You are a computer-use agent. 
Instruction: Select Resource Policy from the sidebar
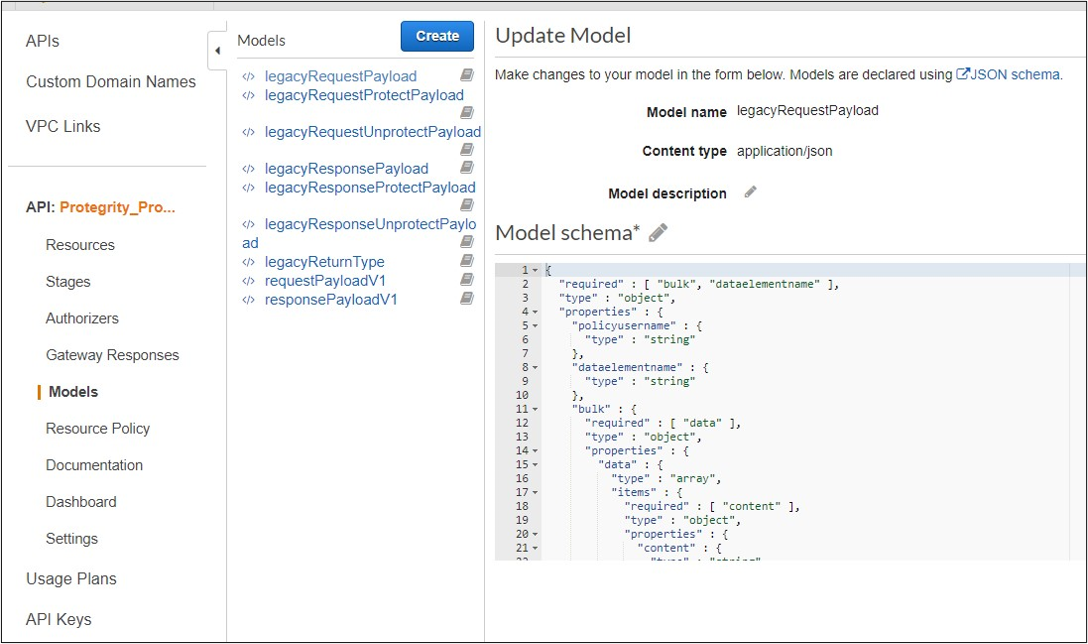pyautogui.click(x=98, y=428)
